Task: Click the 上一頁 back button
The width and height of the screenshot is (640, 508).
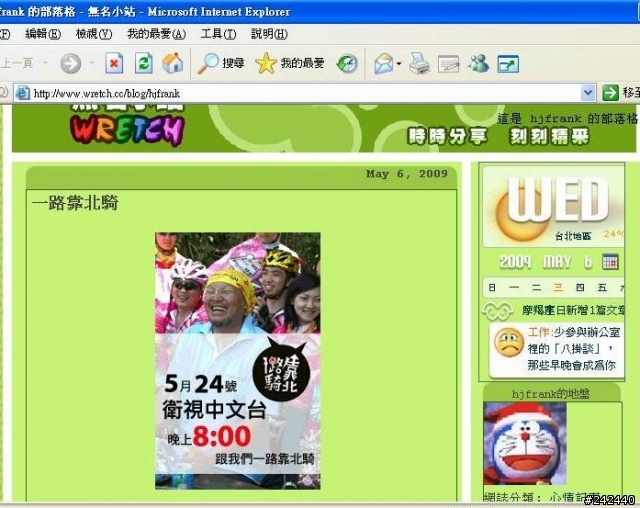Action: tap(17, 63)
